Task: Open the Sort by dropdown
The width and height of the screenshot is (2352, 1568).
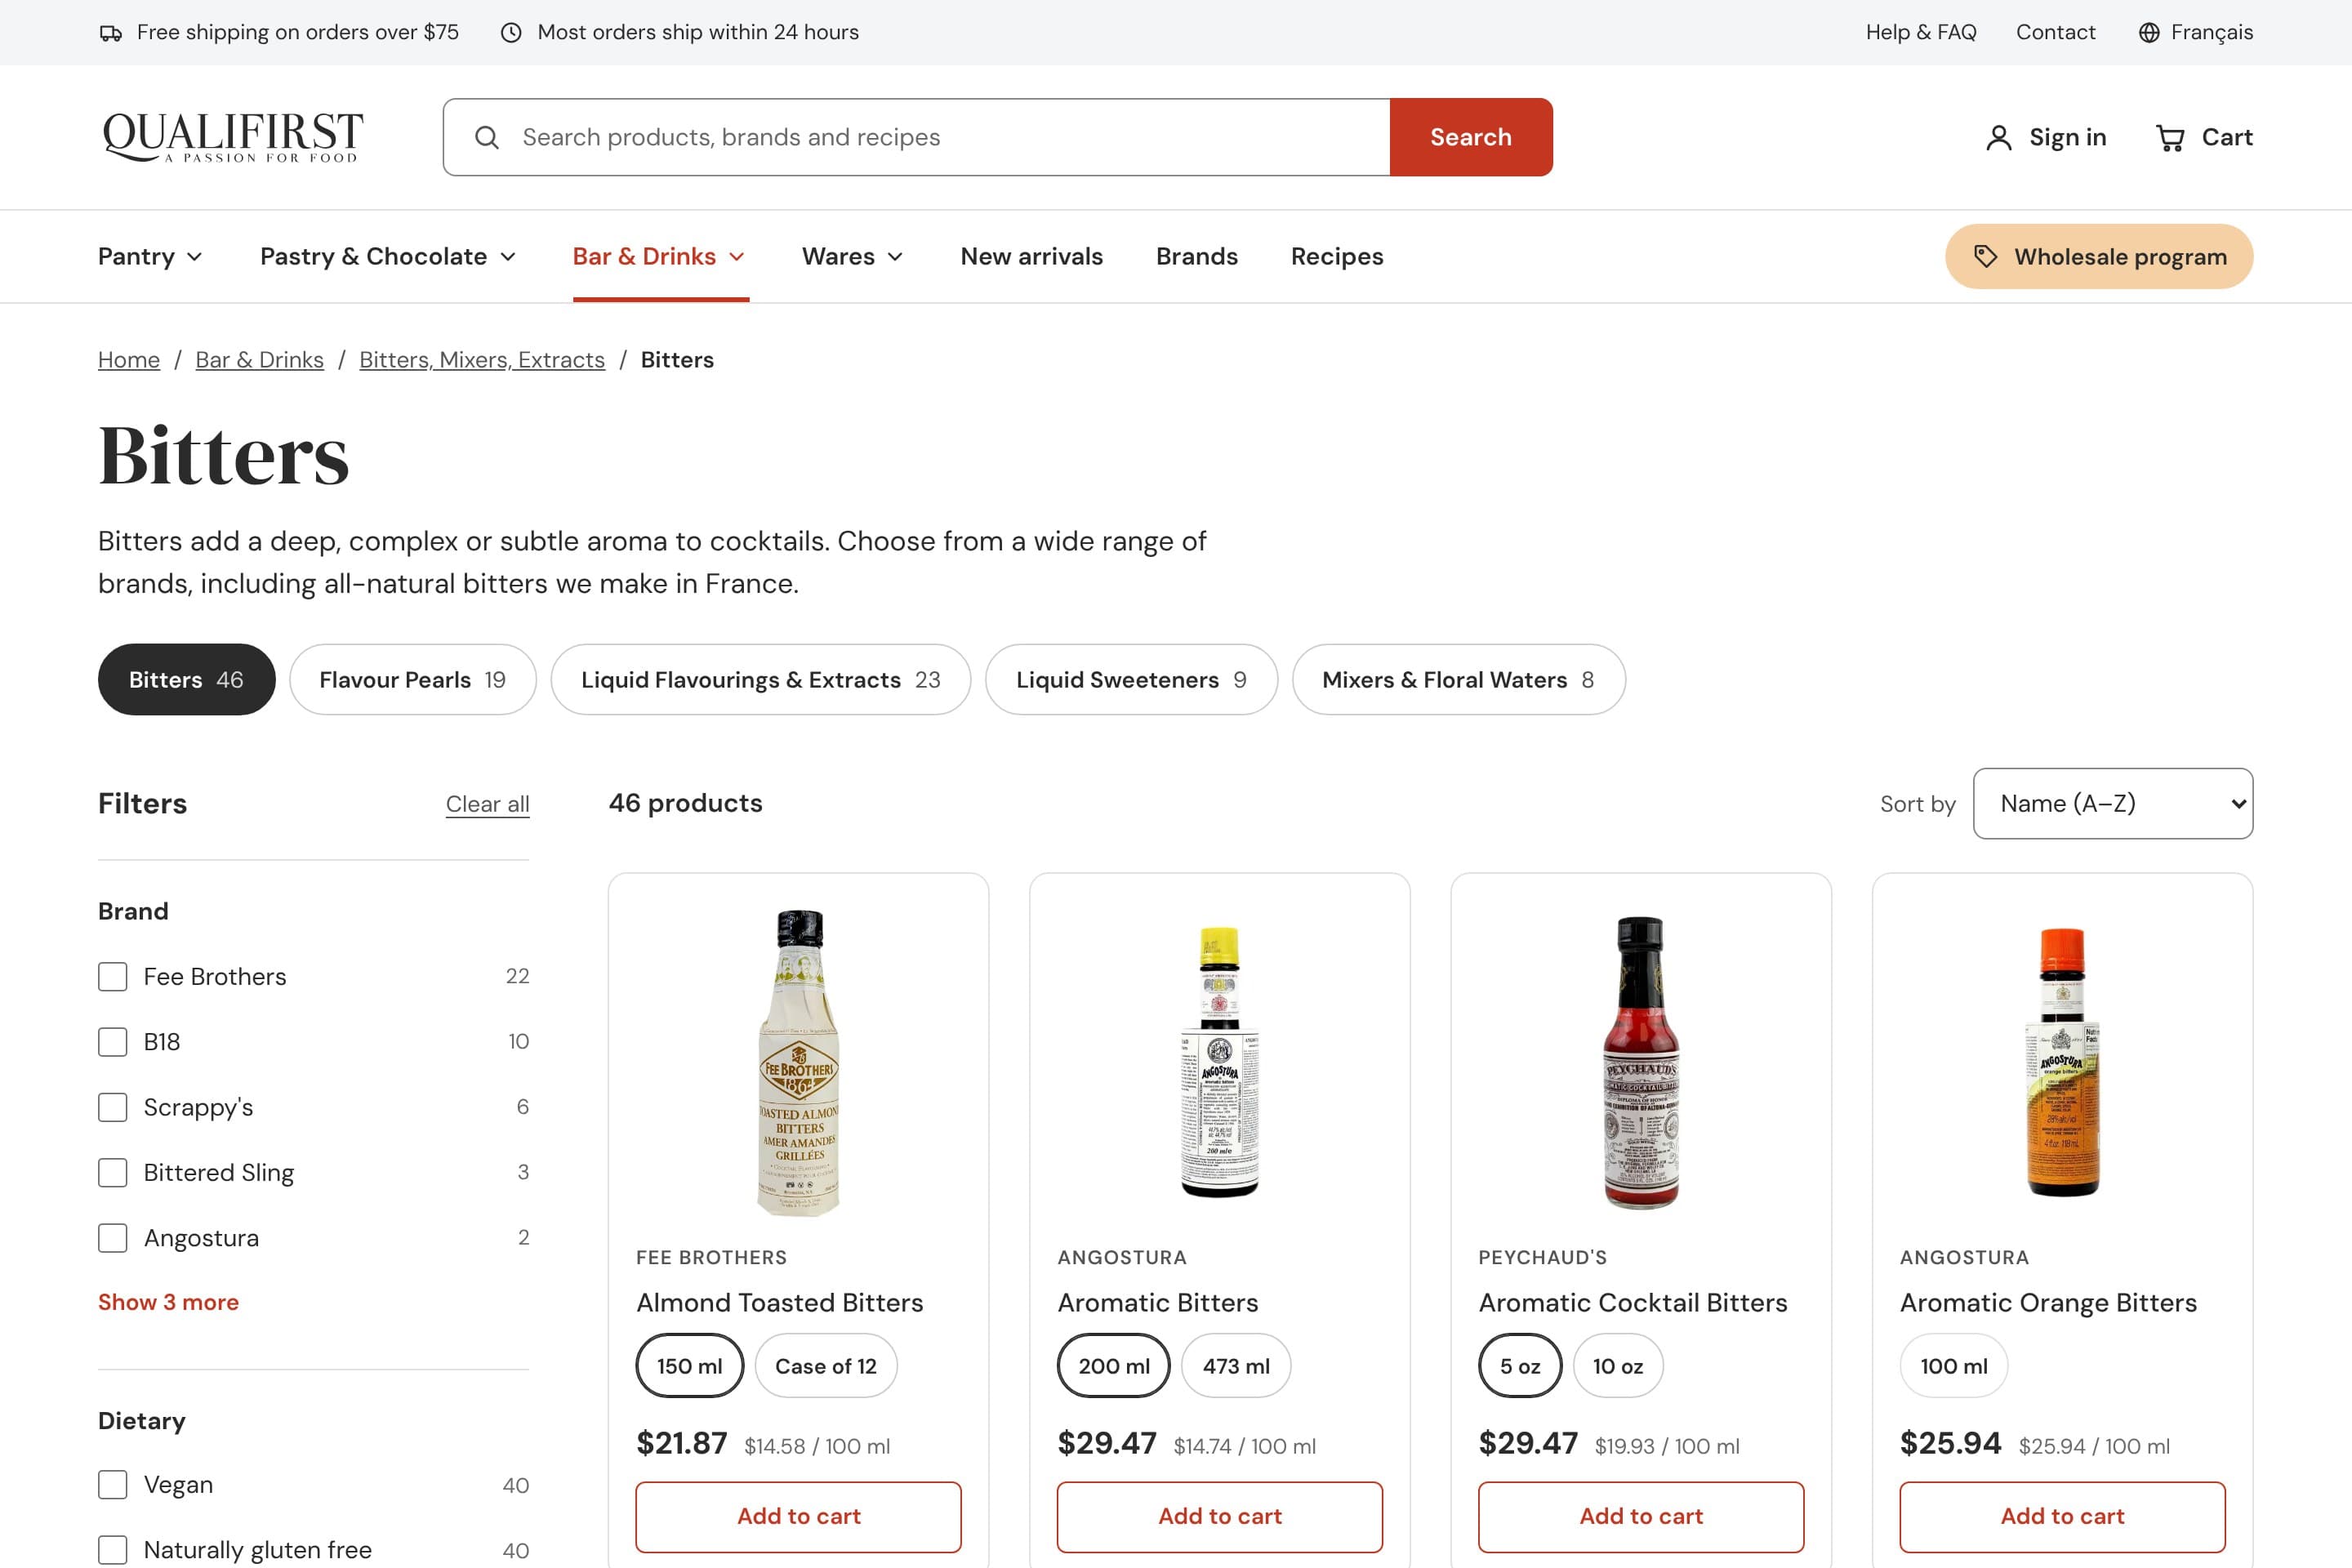Action: pos(2112,804)
